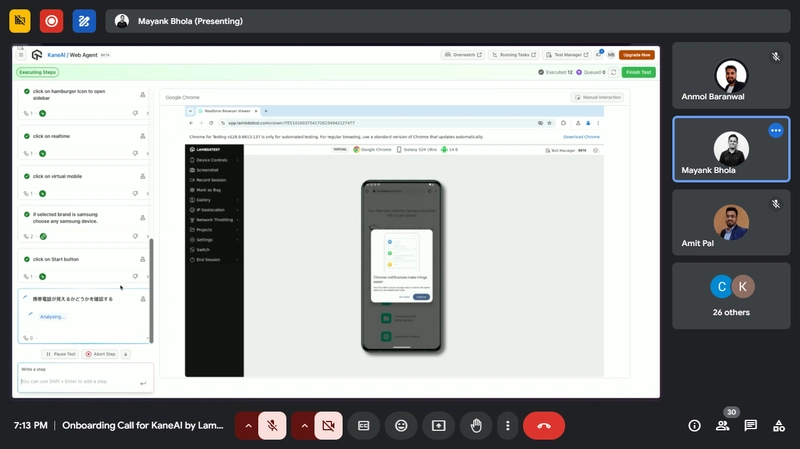This screenshot has width=800, height=449.
Task: Open Running Tasks button
Action: click(x=514, y=55)
